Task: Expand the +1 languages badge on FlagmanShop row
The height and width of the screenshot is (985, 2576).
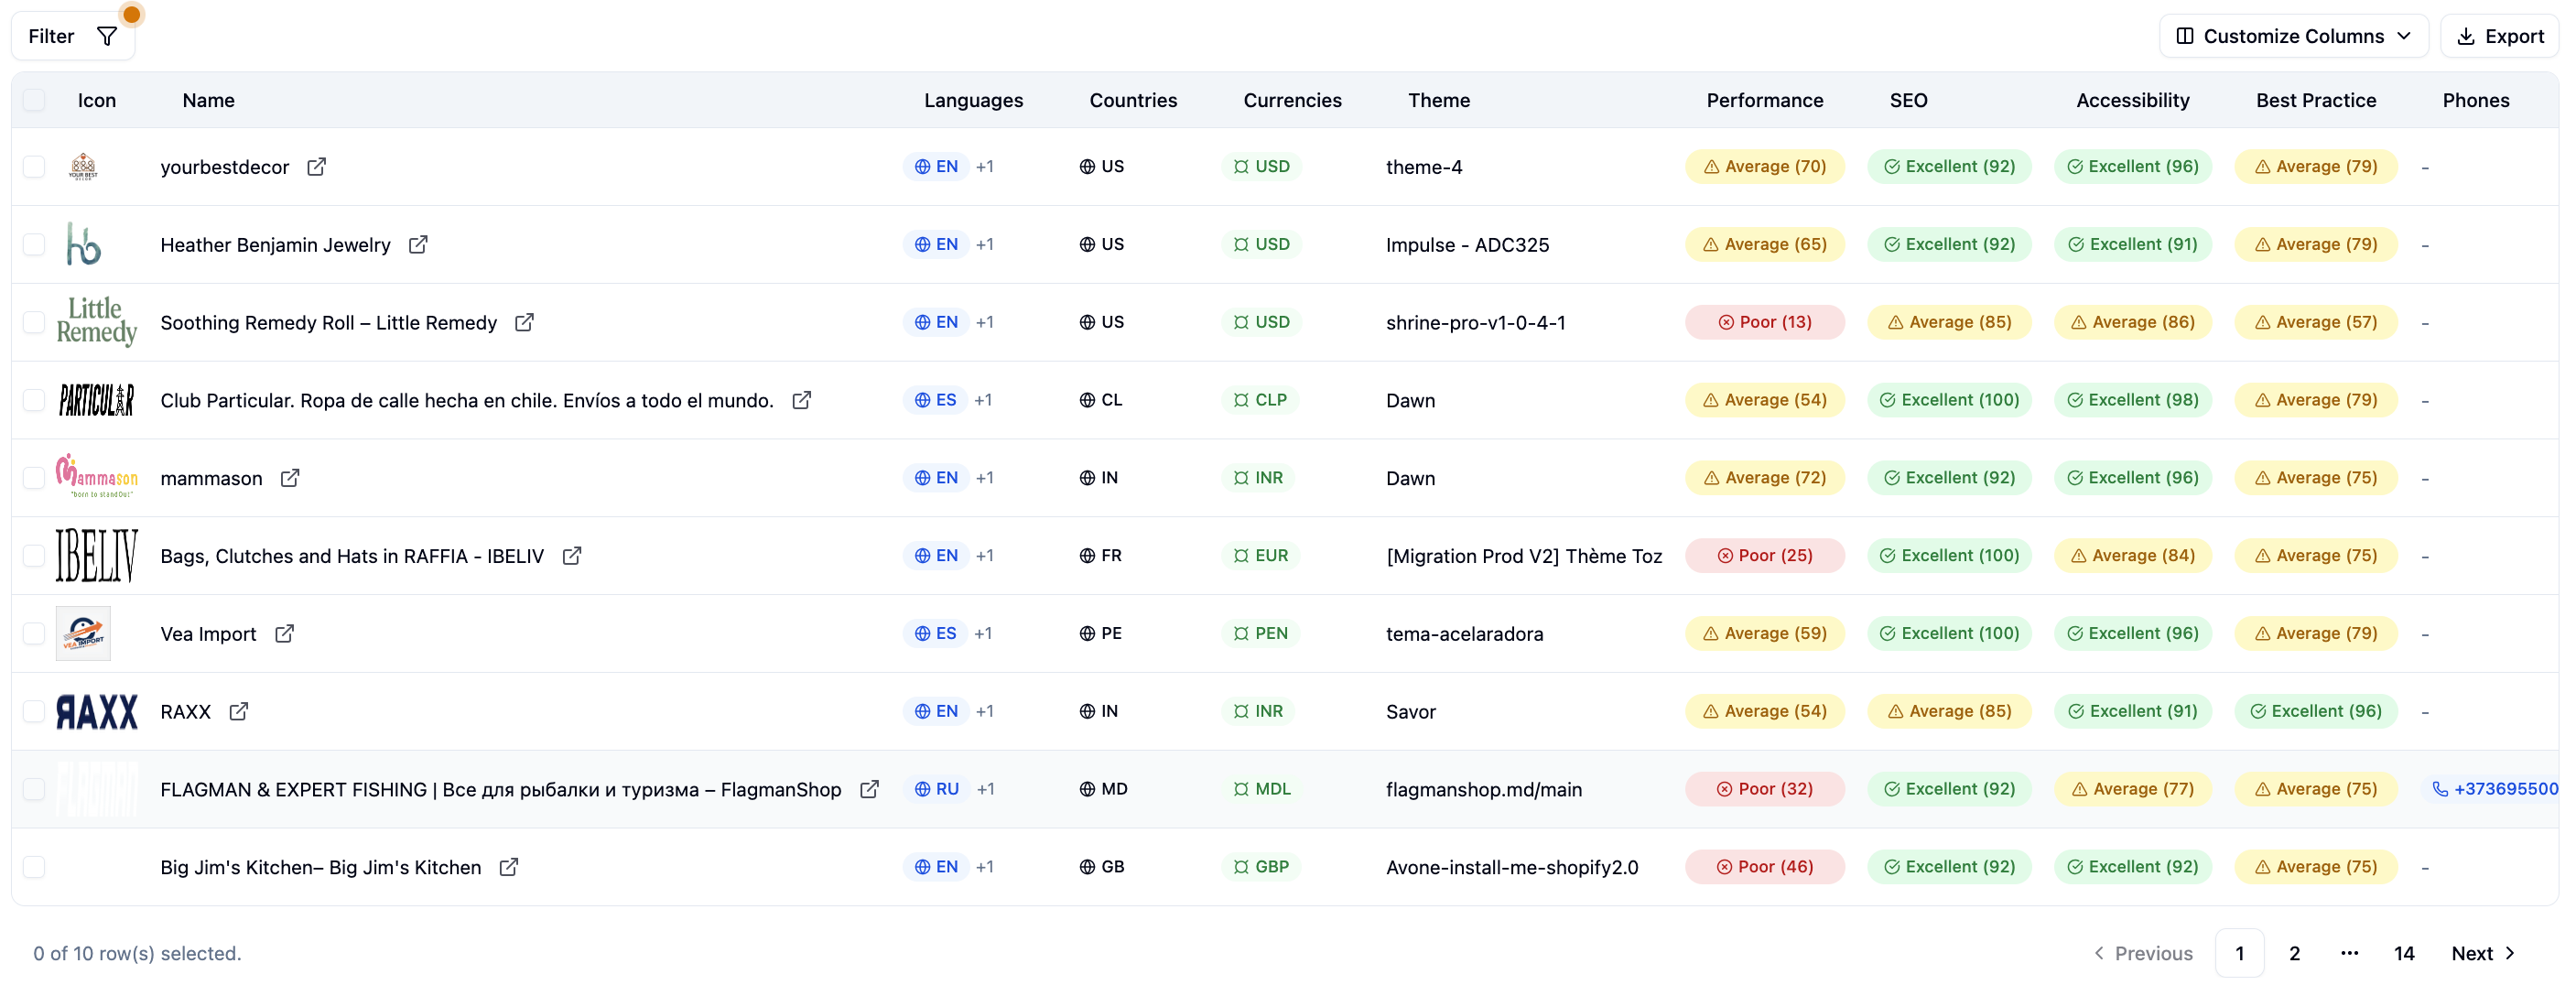Action: click(985, 788)
